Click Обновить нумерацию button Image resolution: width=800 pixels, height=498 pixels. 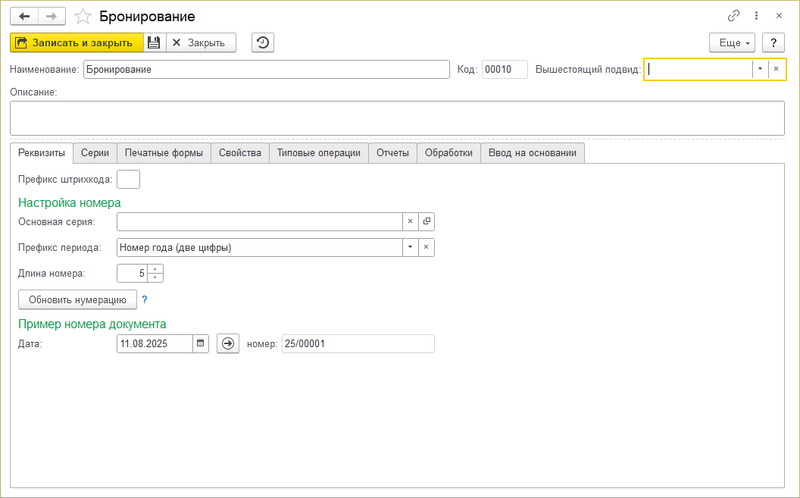pyautogui.click(x=78, y=300)
